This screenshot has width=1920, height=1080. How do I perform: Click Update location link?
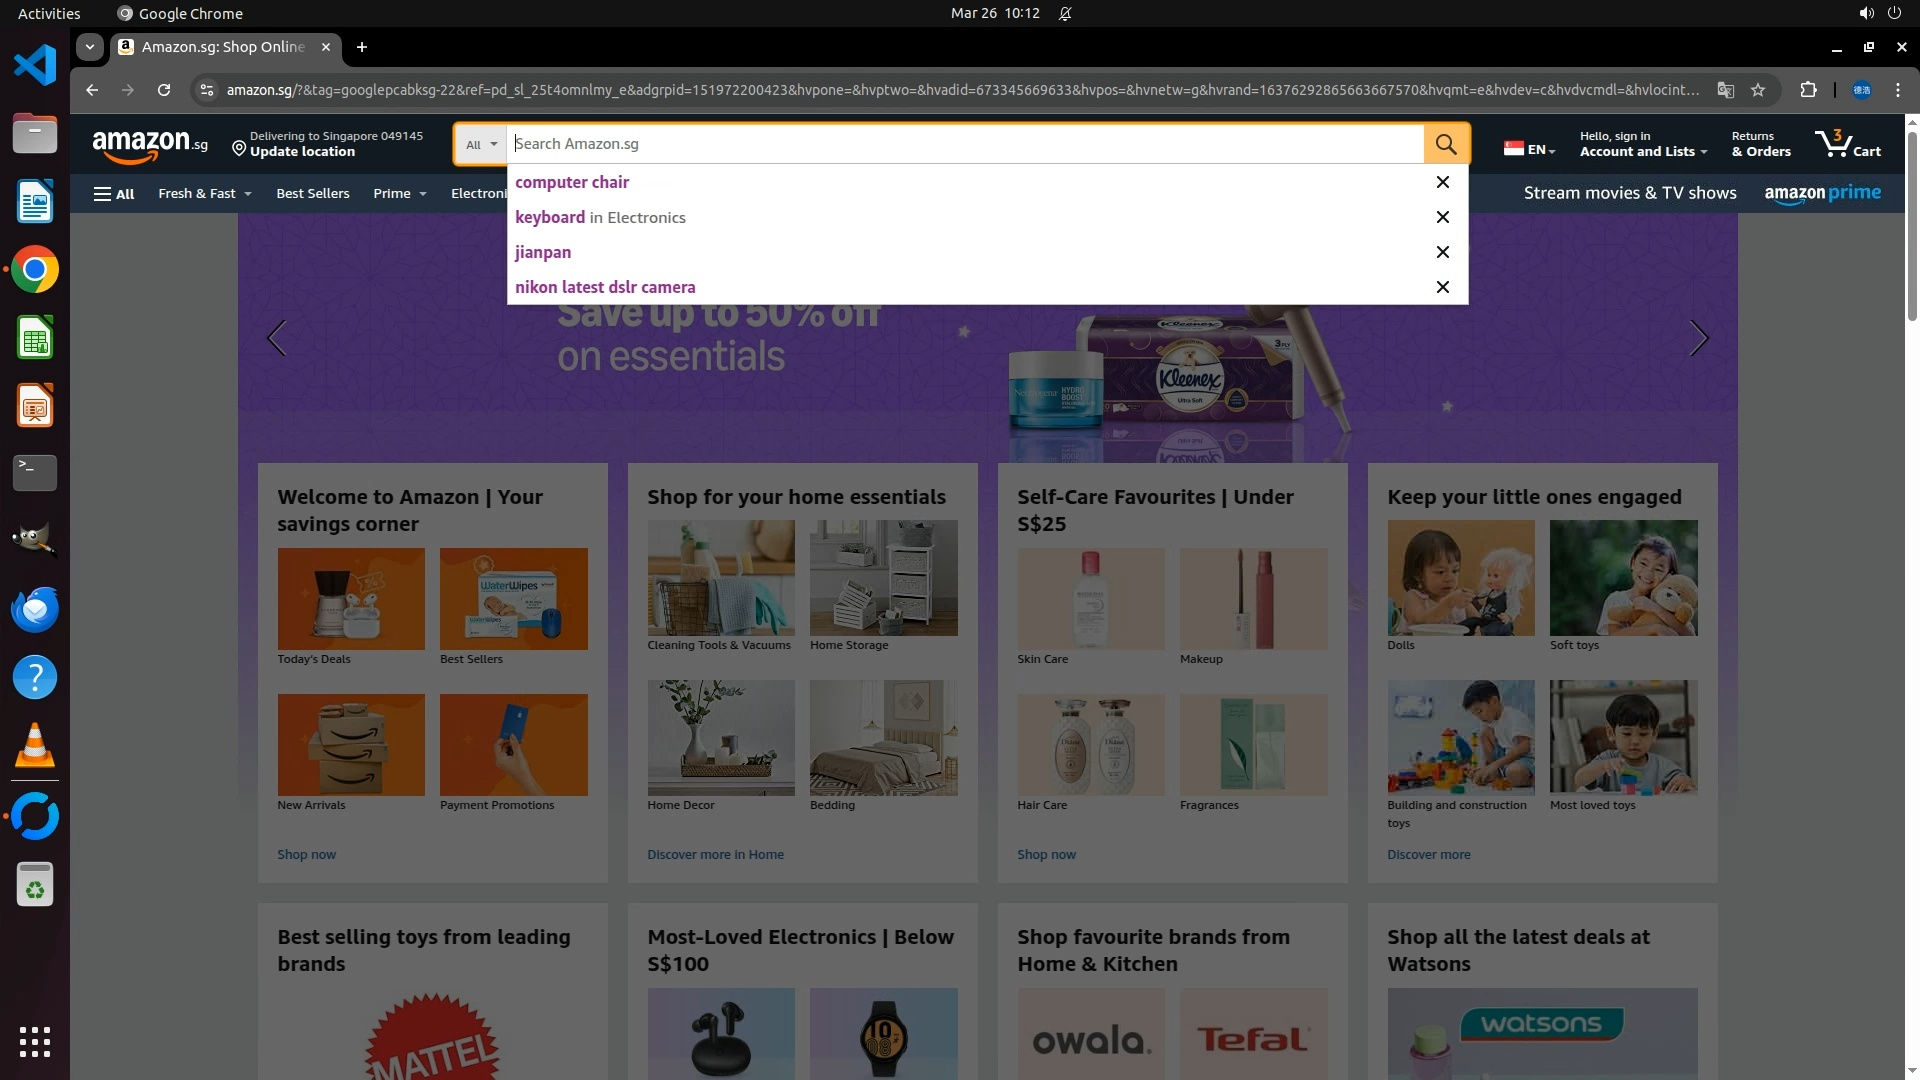coord(302,152)
